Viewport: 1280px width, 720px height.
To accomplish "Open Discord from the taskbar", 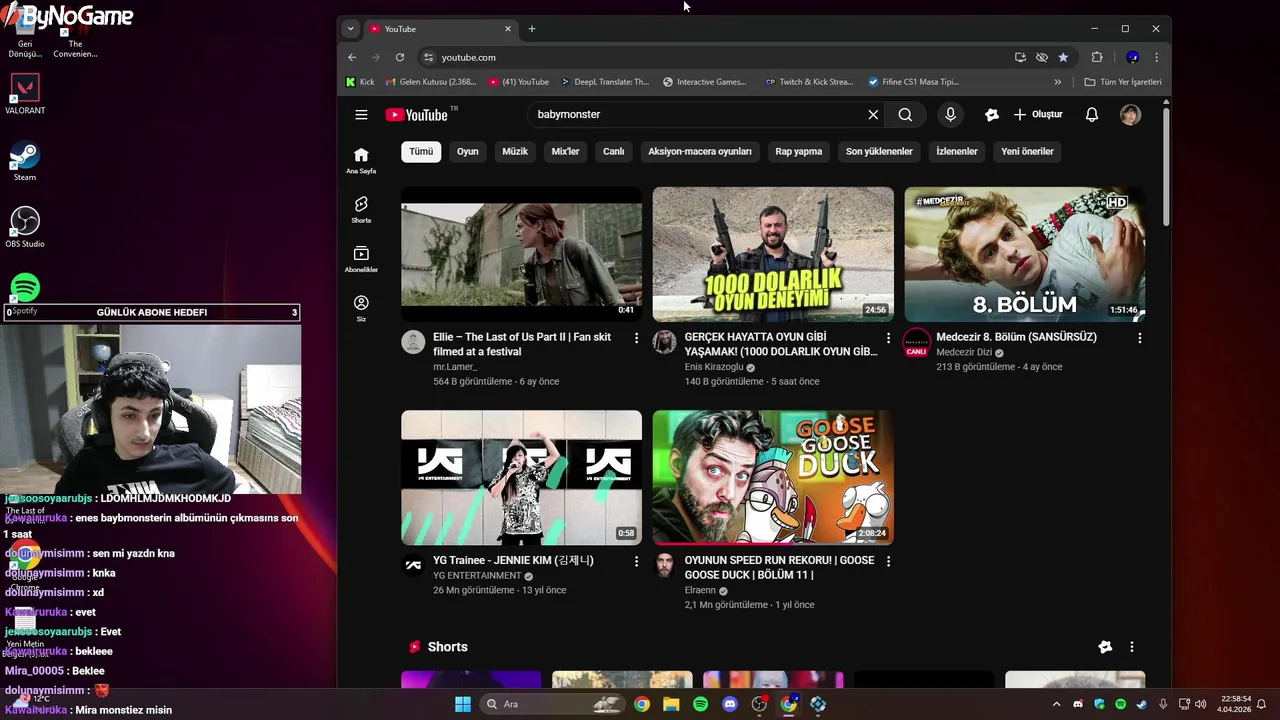I will tap(730, 704).
